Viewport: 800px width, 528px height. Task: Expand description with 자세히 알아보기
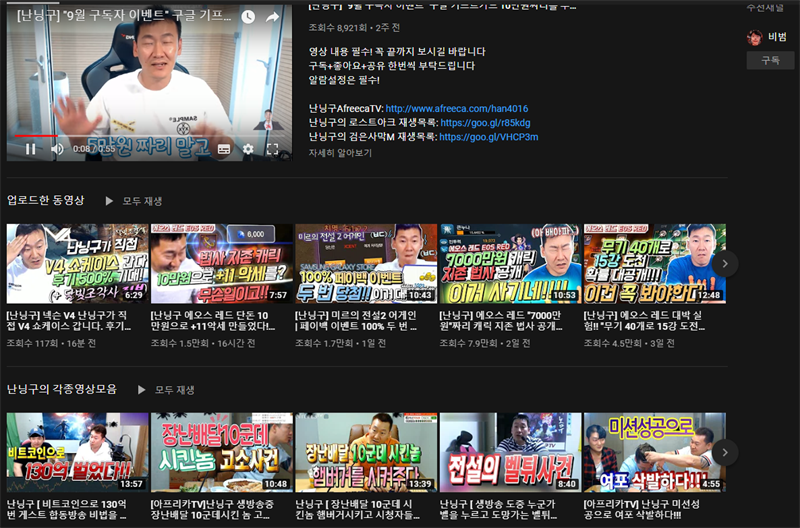click(x=340, y=153)
